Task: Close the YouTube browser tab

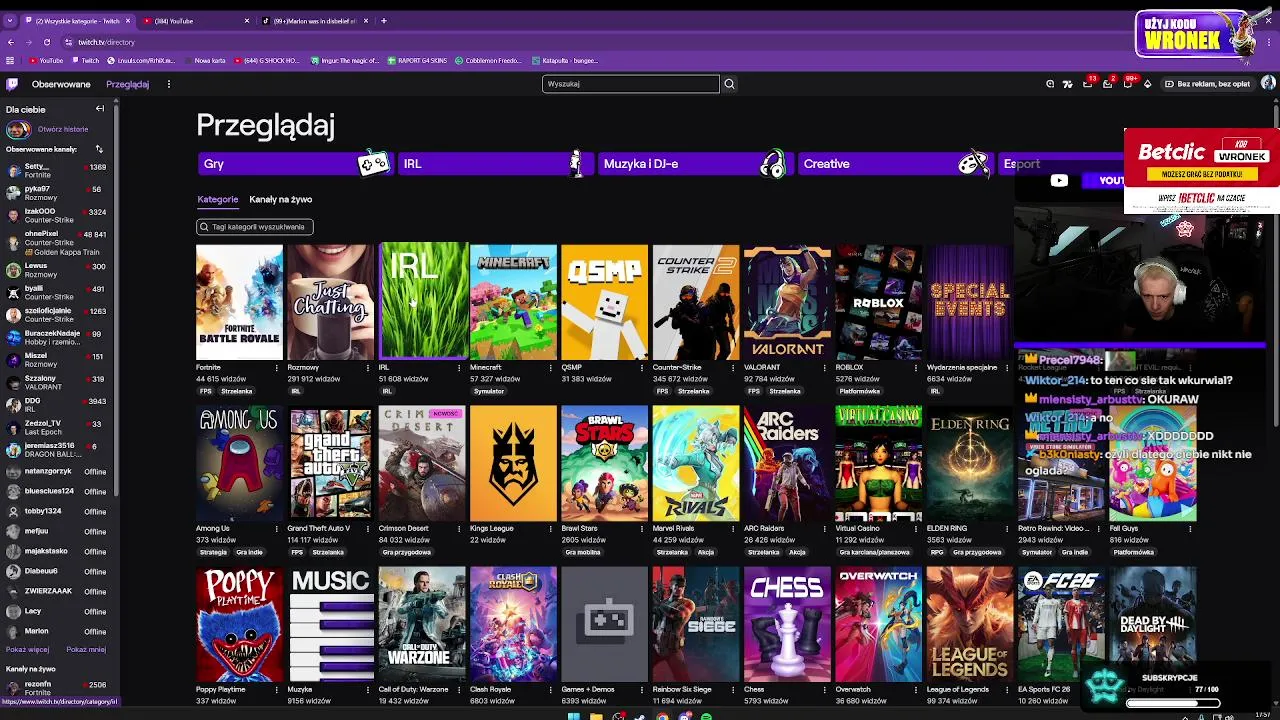Action: coord(247,21)
